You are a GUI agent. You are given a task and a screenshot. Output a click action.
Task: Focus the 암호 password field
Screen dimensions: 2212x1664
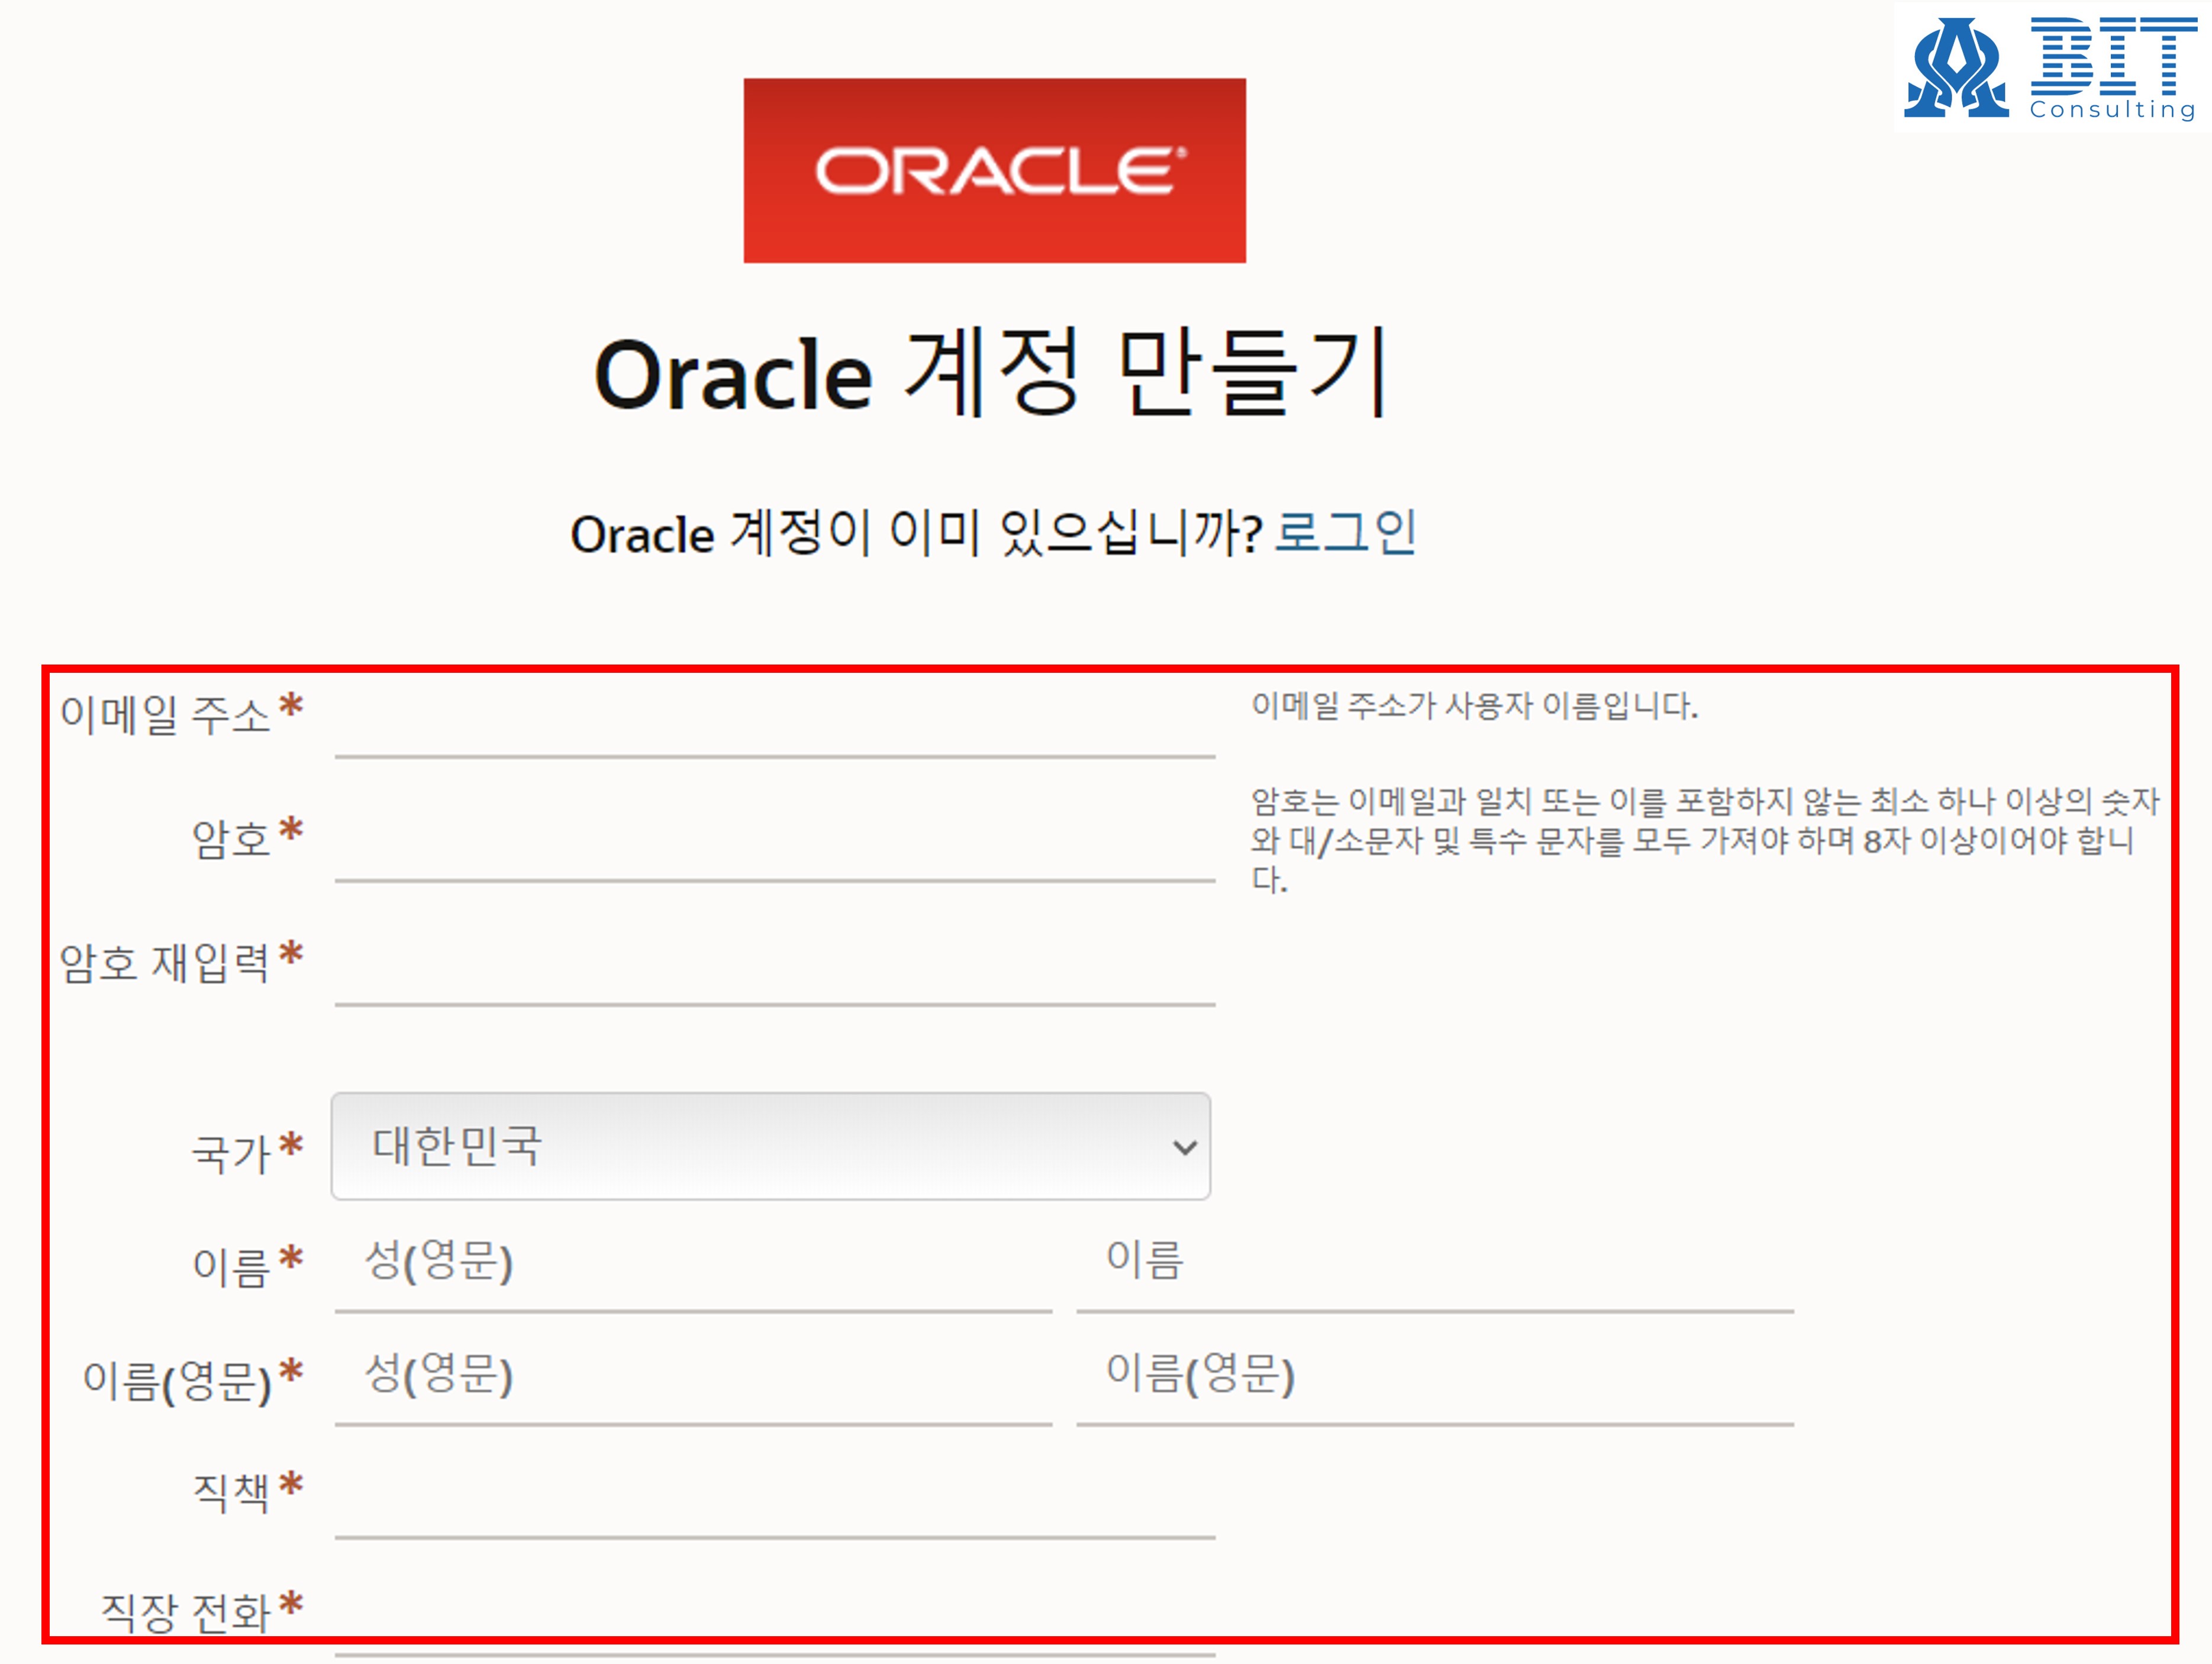(x=775, y=842)
